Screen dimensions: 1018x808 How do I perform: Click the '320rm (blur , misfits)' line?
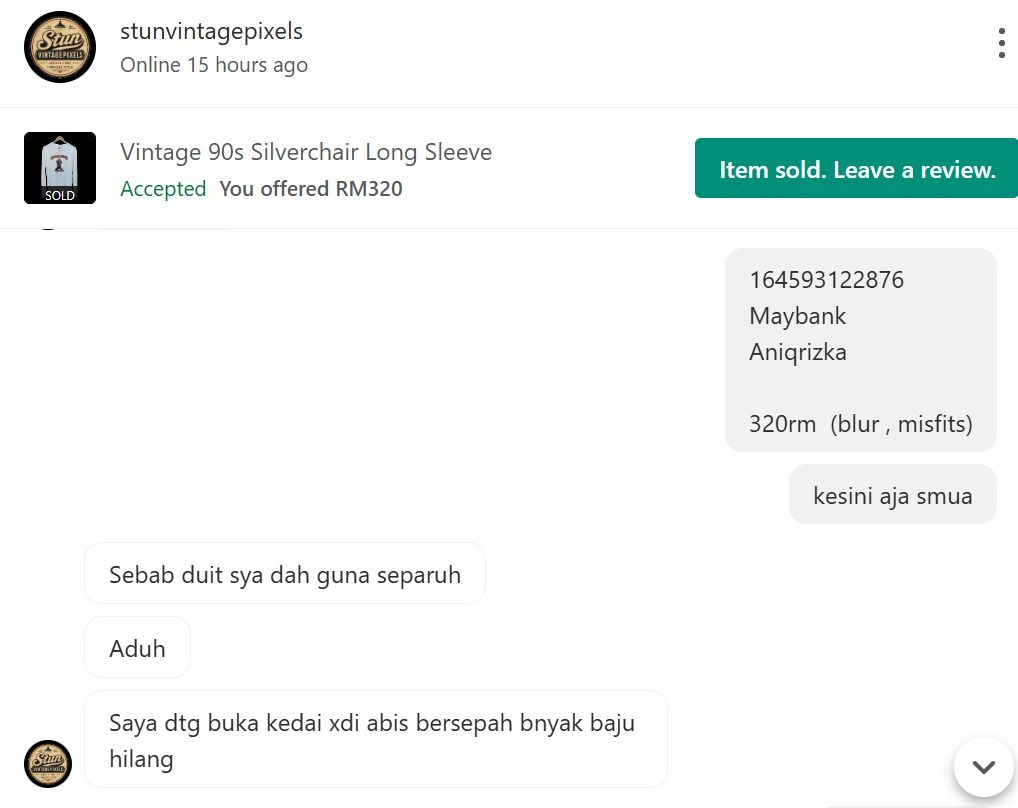(861, 424)
